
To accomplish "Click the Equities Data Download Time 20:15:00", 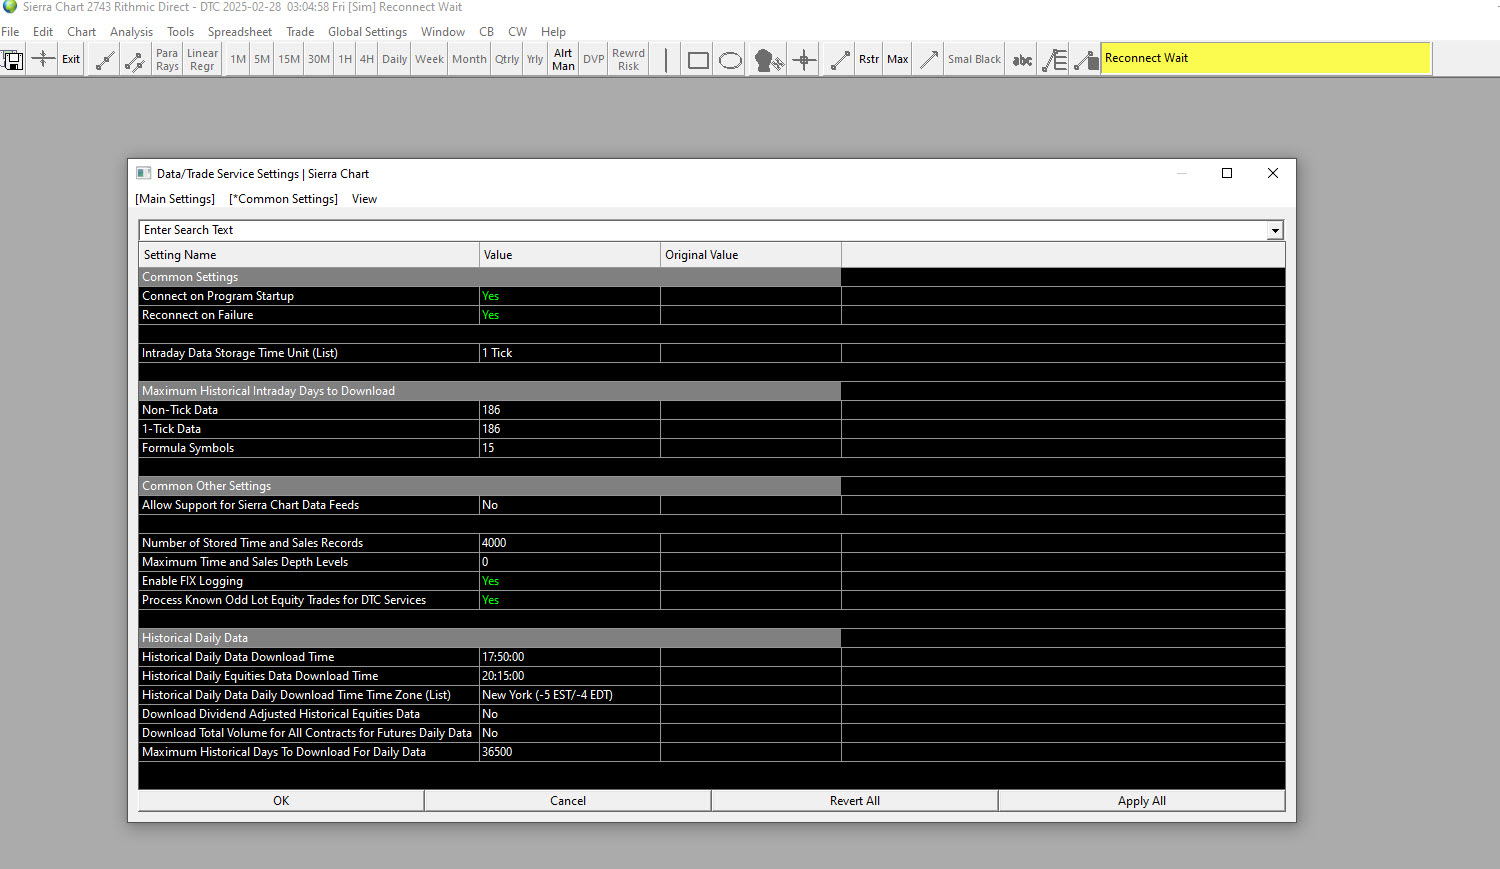I will point(570,676).
